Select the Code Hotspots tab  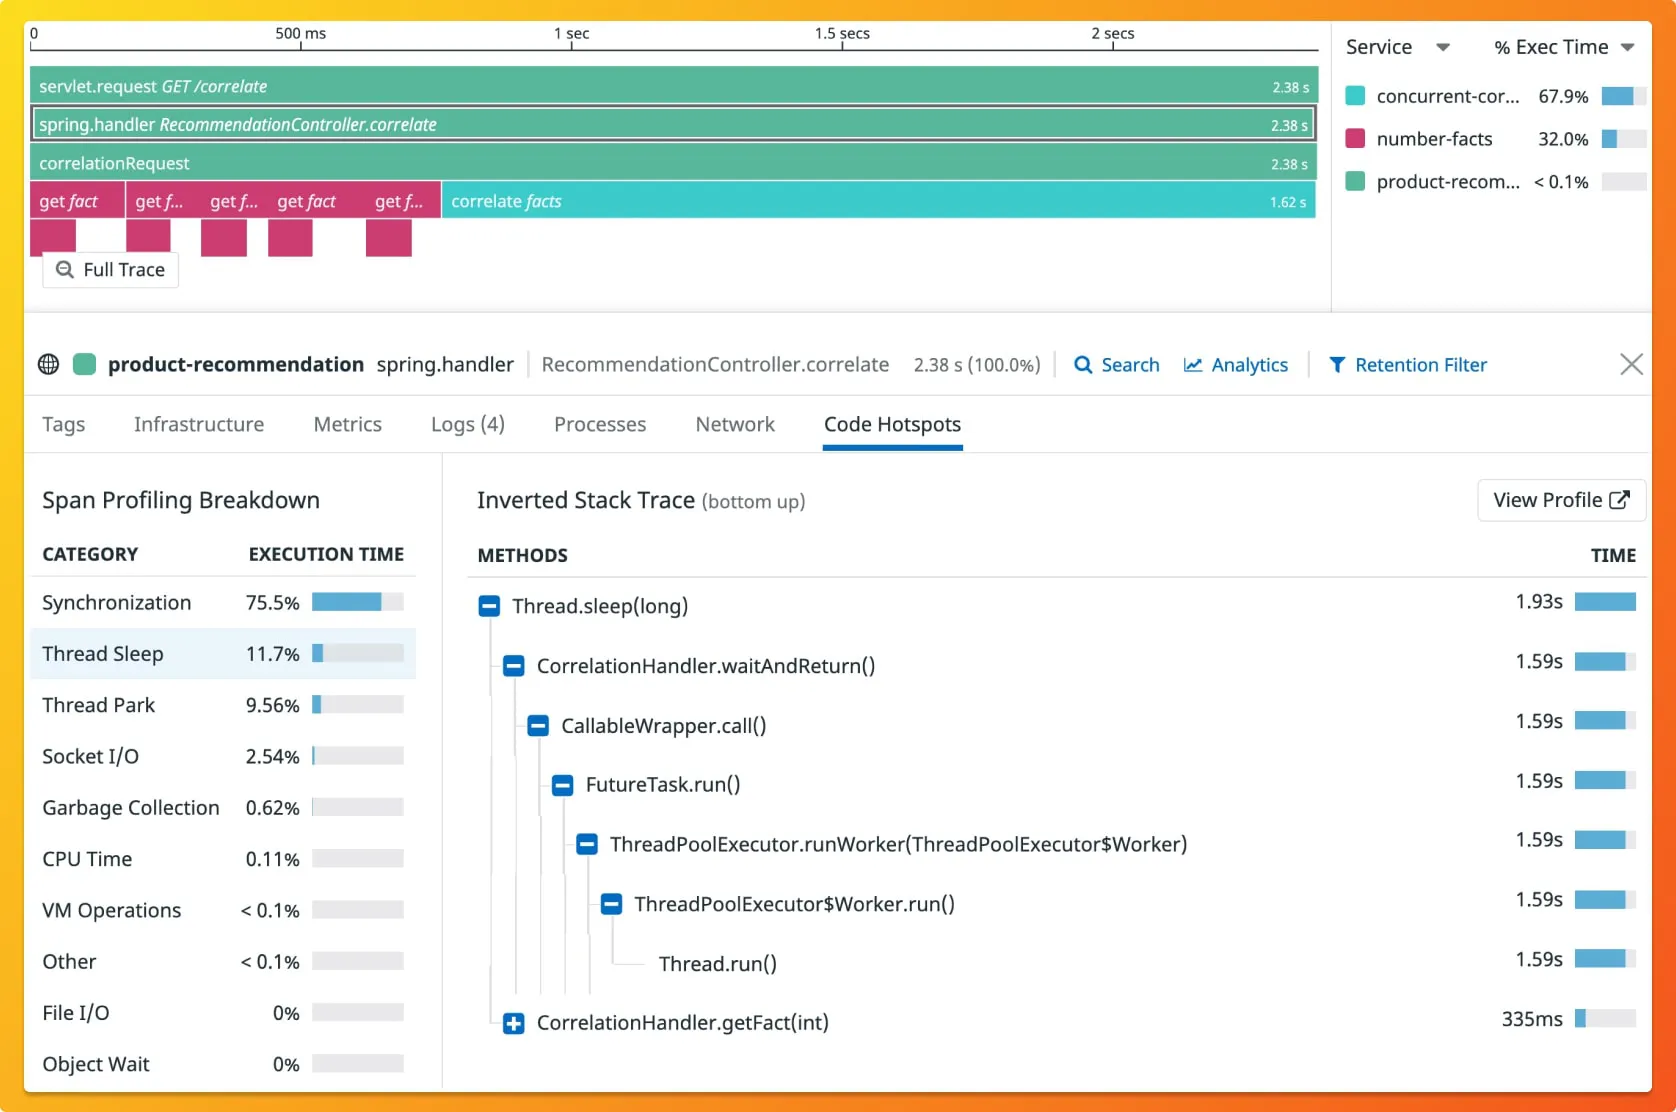(x=892, y=424)
